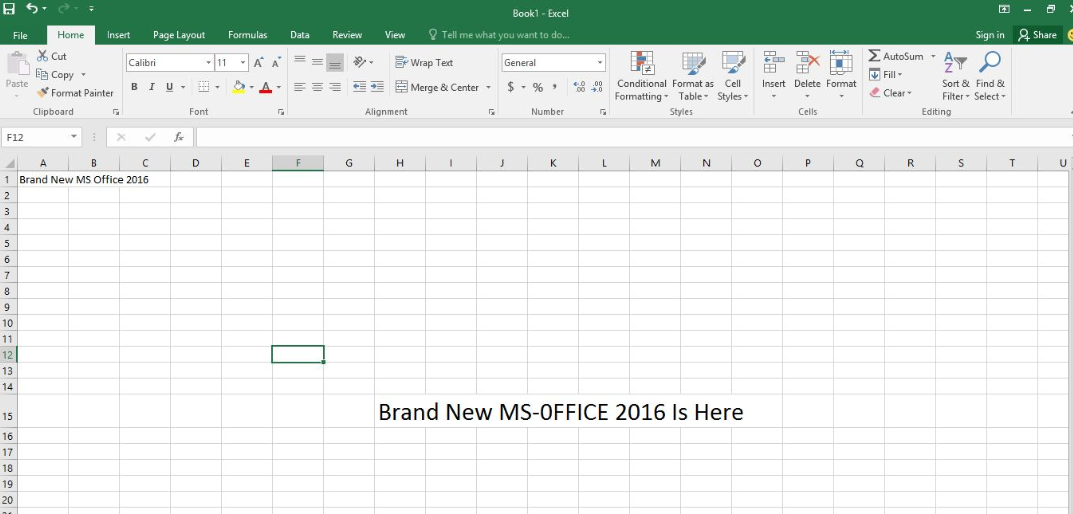This screenshot has height=514, width=1073.
Task: Increase font size with large A icon
Action: click(258, 62)
